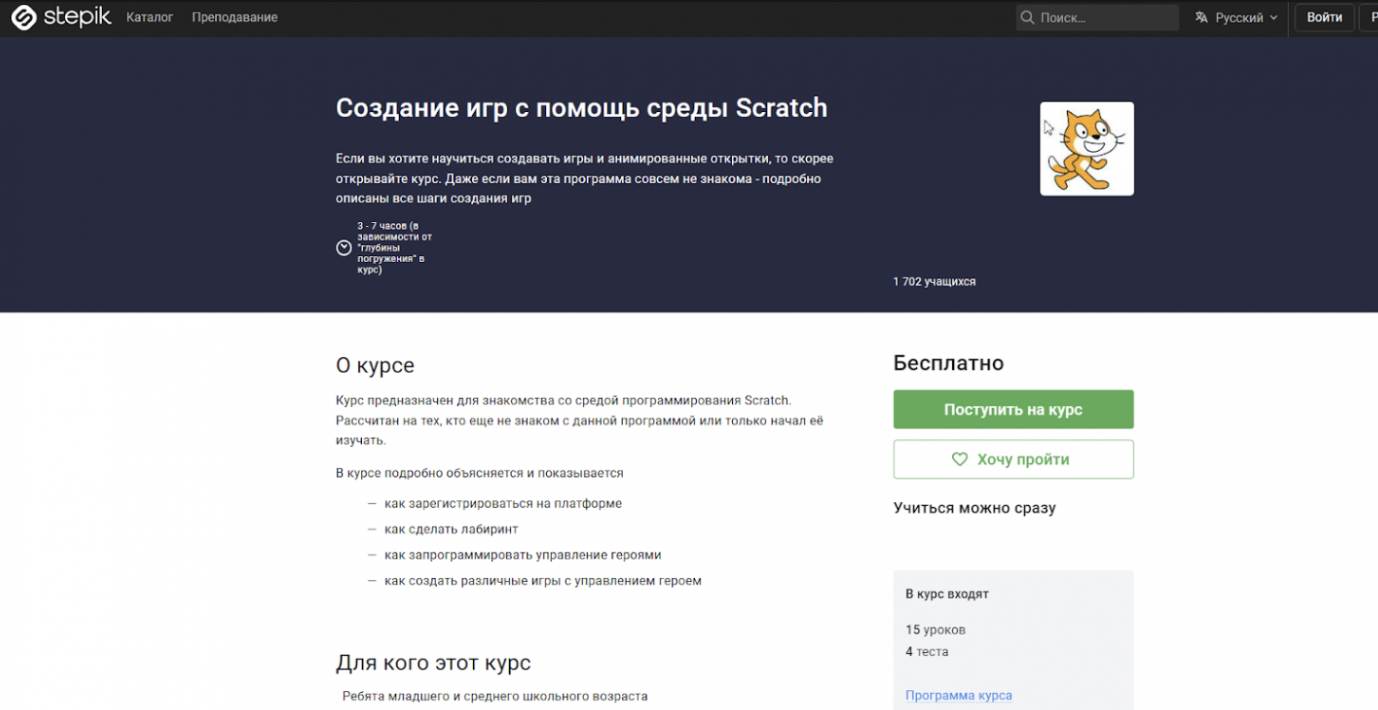Screen dimensions: 1378x710
Task: Click the 4 теста text
Action: (x=927, y=652)
